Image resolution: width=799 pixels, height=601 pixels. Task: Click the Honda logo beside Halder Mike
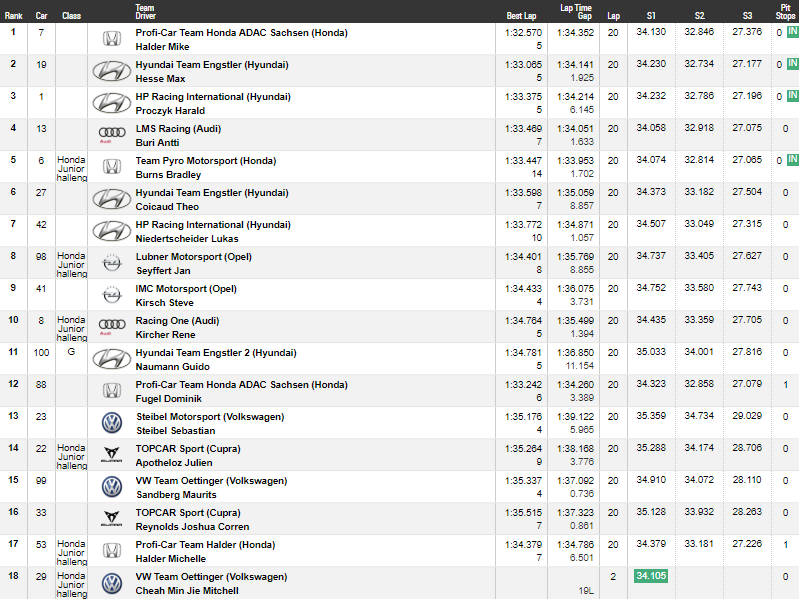(x=112, y=39)
